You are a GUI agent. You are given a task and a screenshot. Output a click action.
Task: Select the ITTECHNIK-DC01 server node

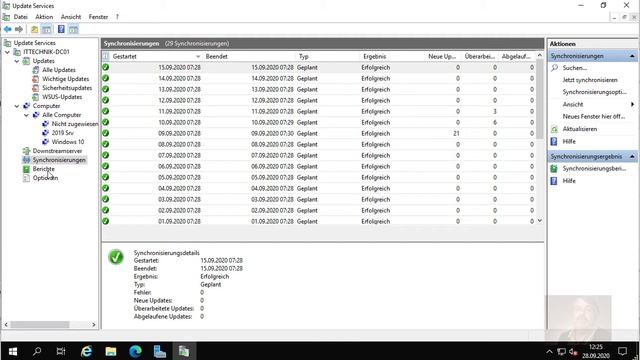pyautogui.click(x=46, y=52)
